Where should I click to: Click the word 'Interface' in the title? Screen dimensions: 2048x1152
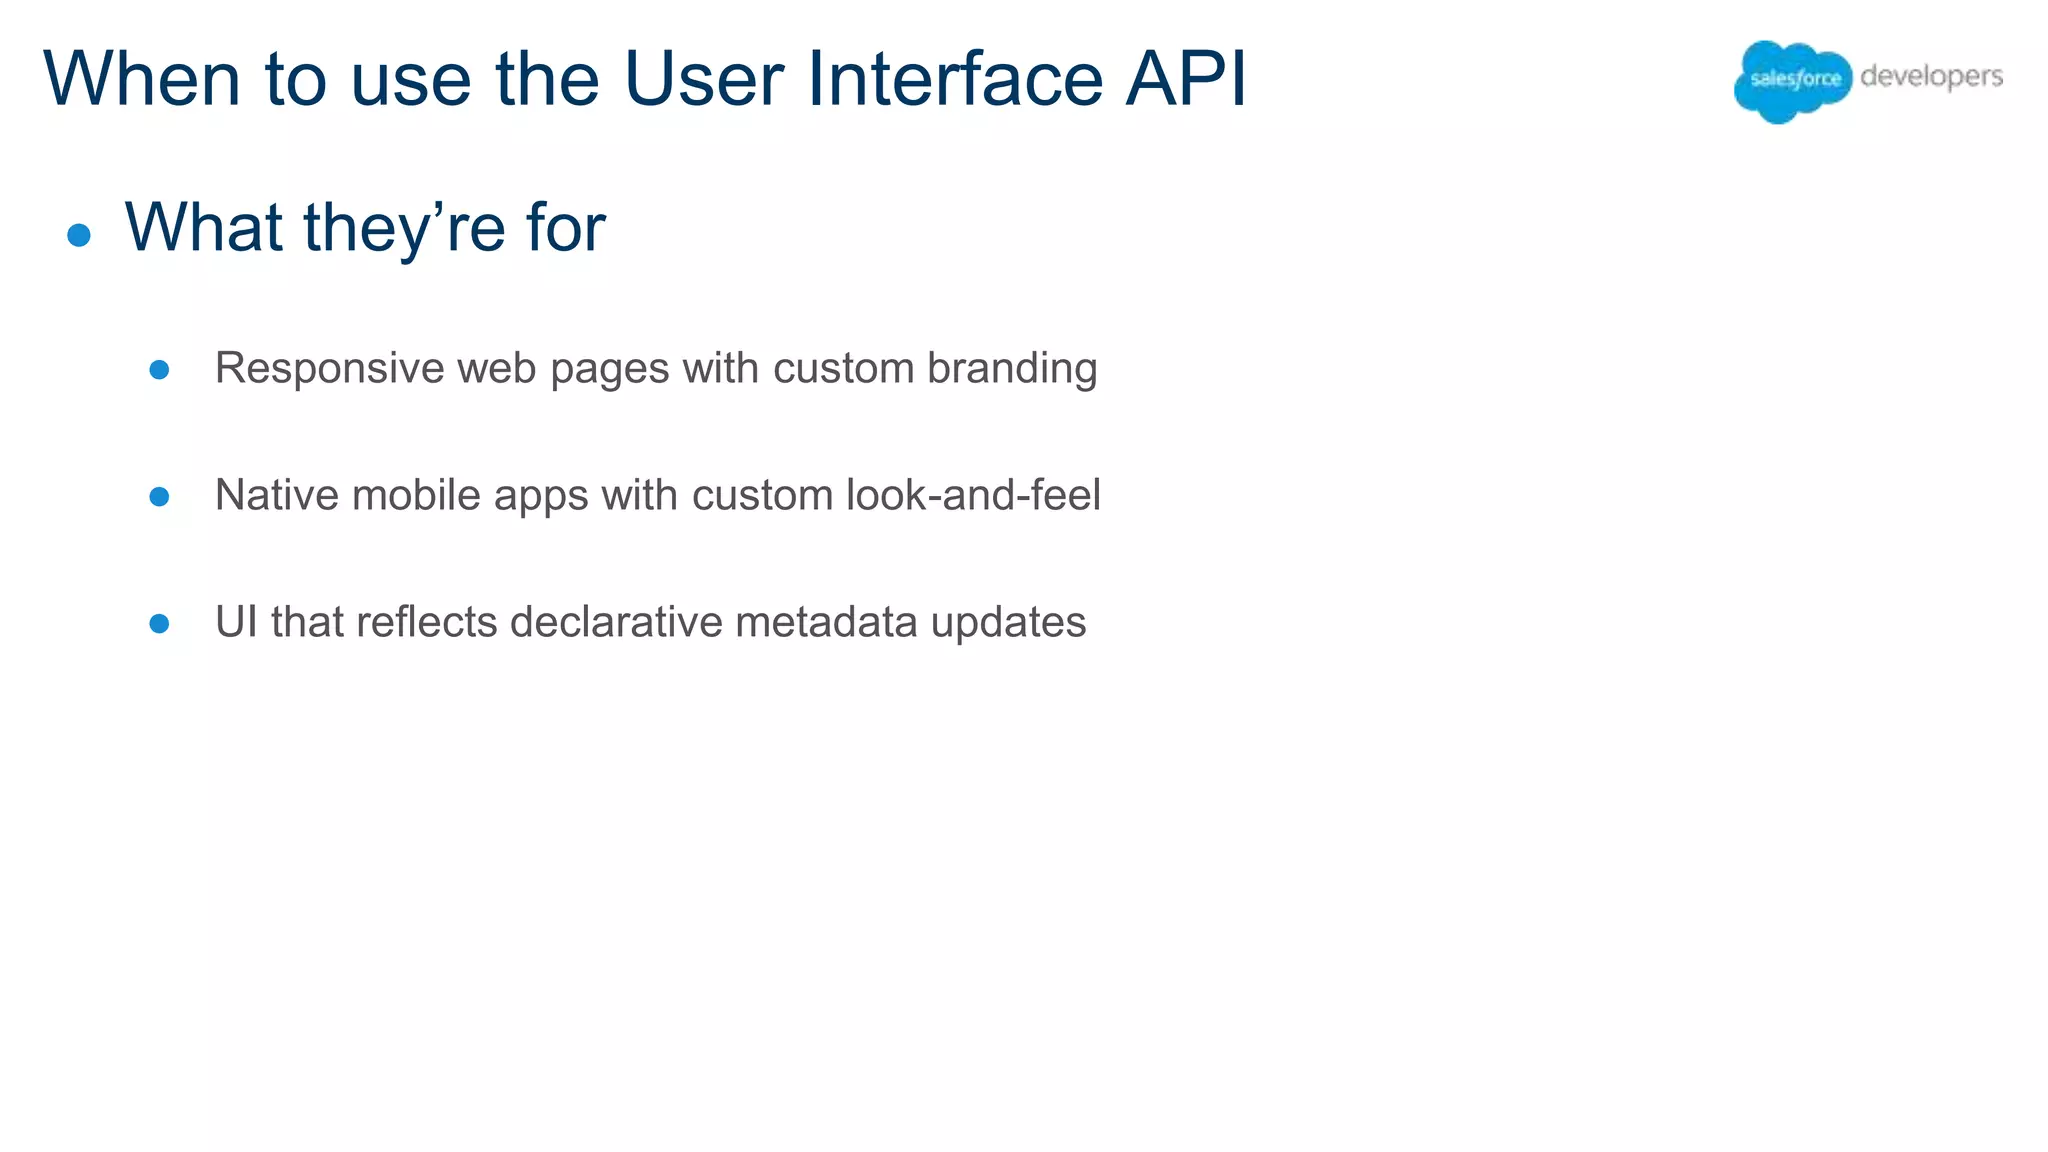point(953,79)
